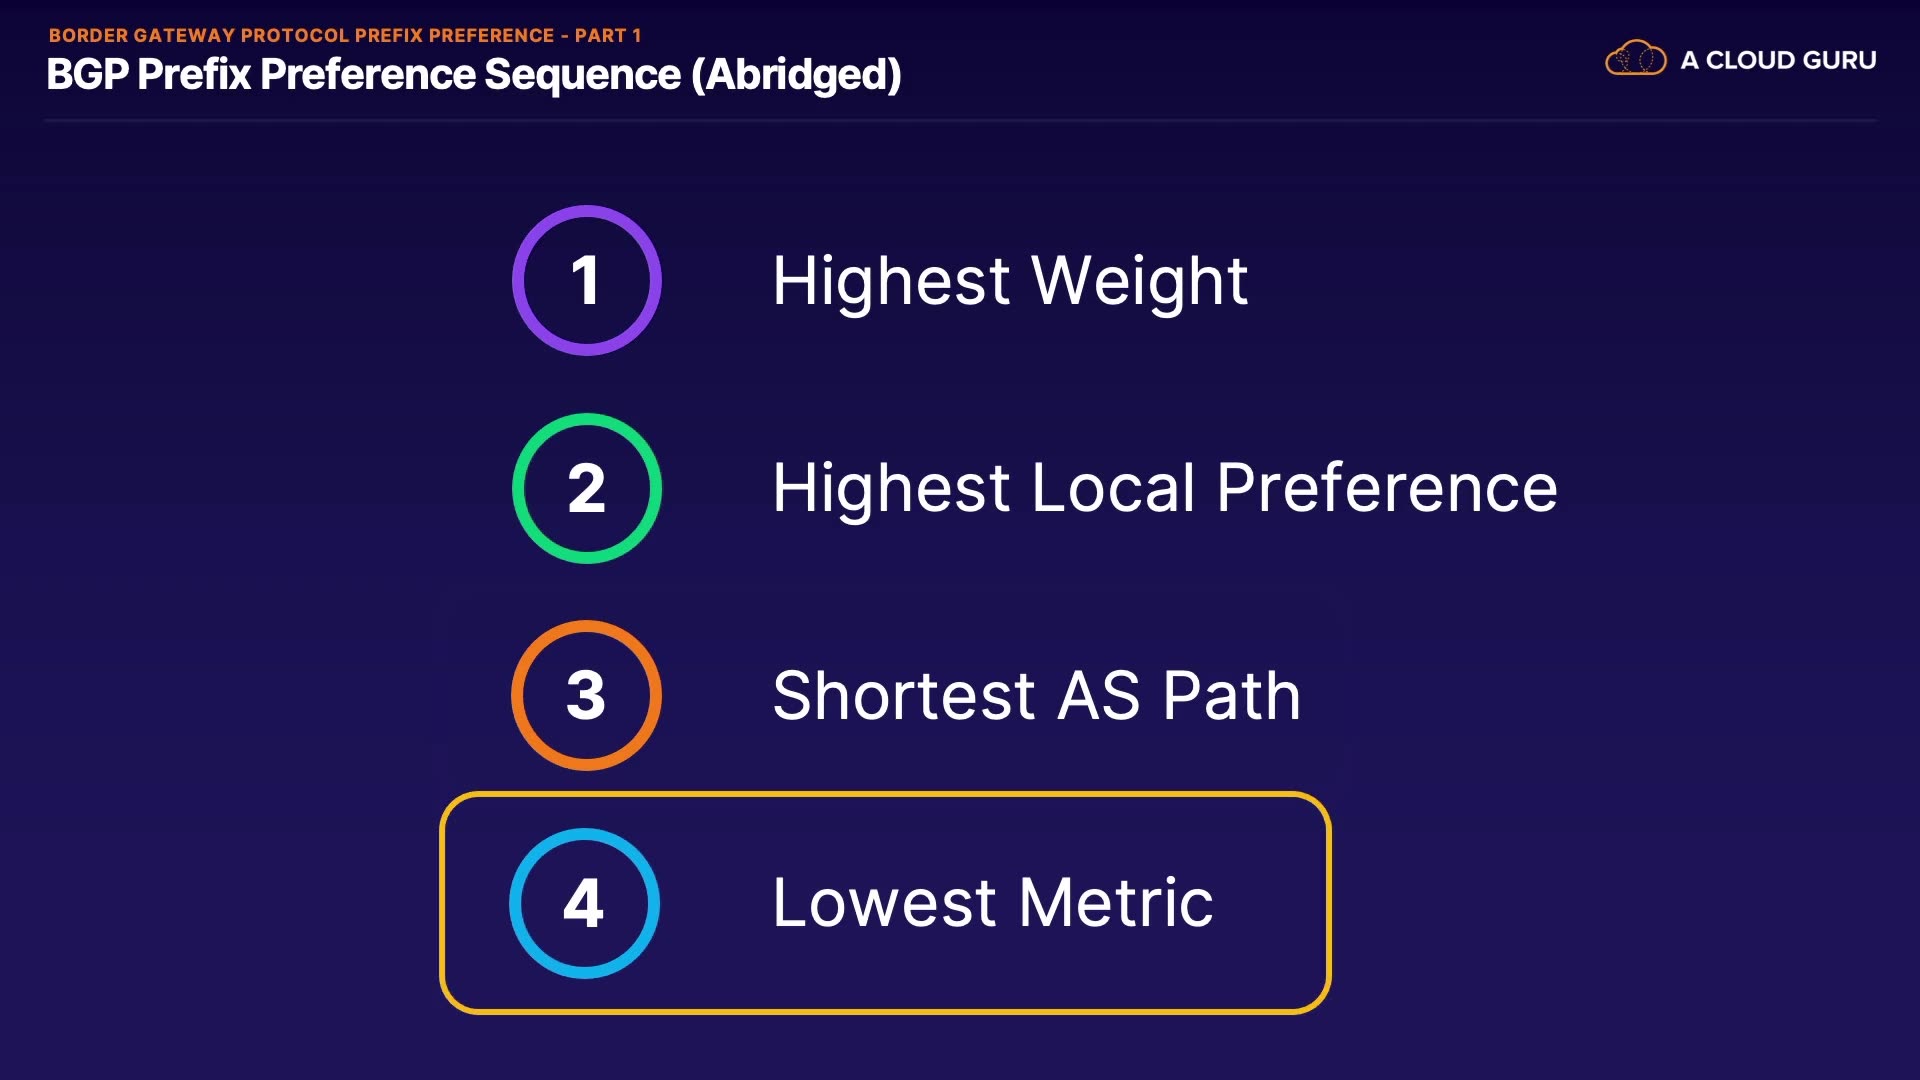Viewport: 1920px width, 1080px height.
Task: Select the "Highest Local Preference" item text
Action: 1164,488
